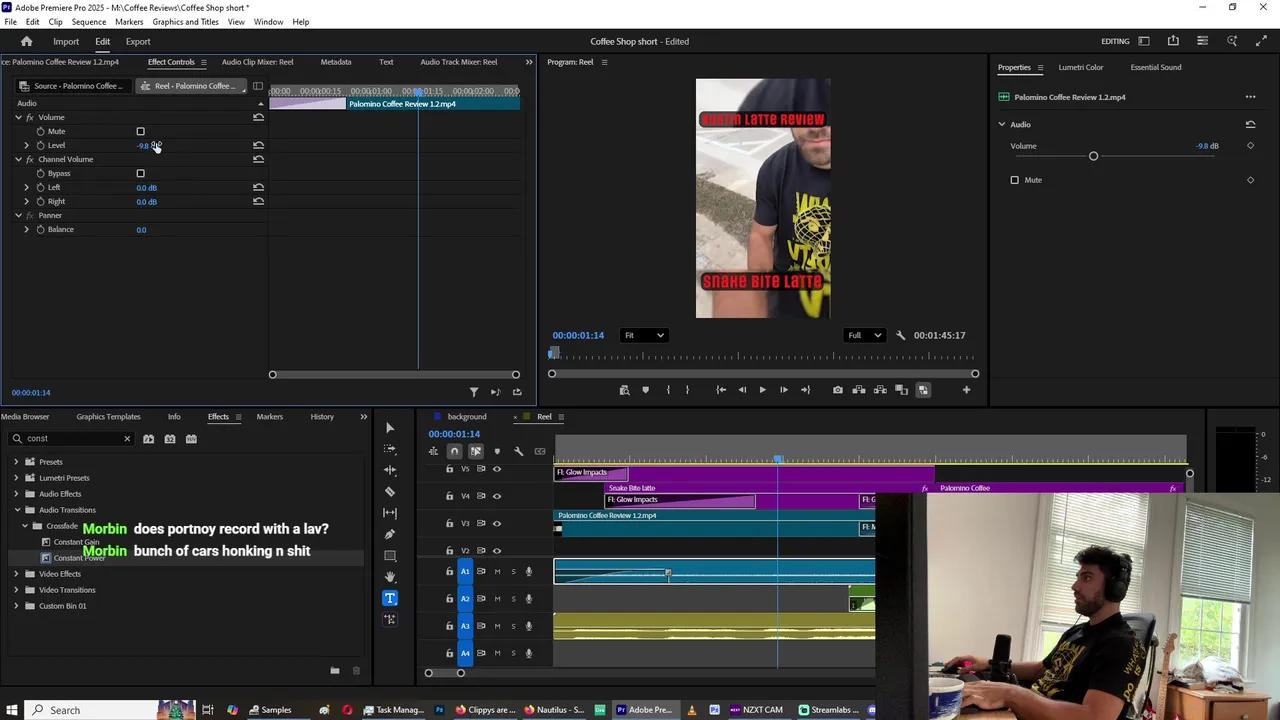Open the Full playback resolution dropdown
1280x720 pixels.
(x=864, y=335)
